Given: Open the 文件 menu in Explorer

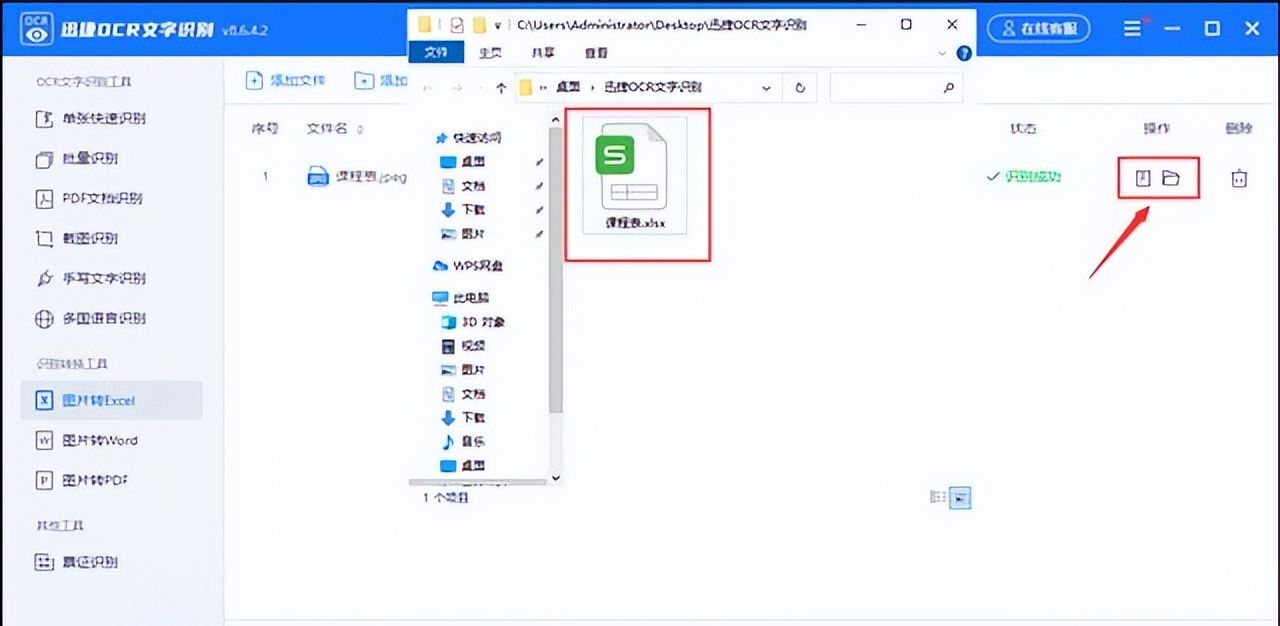Looking at the screenshot, I should click(x=437, y=53).
